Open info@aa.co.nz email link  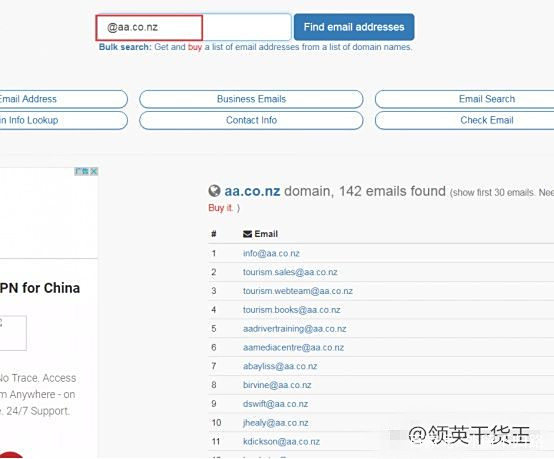pos(271,253)
